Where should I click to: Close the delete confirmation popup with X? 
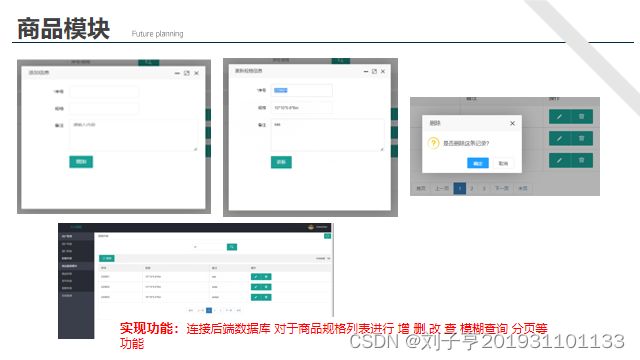click(x=512, y=123)
